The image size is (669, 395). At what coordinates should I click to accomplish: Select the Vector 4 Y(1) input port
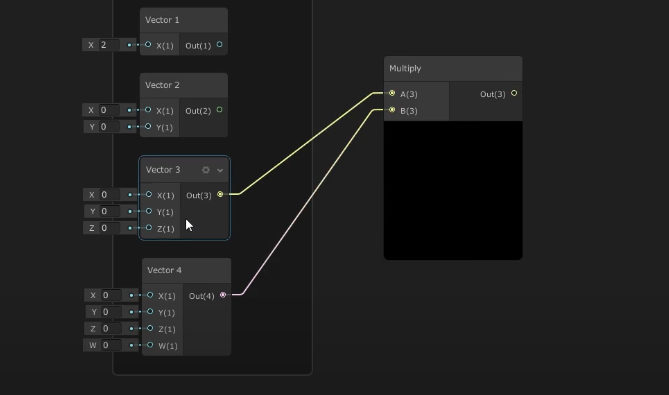click(150, 311)
